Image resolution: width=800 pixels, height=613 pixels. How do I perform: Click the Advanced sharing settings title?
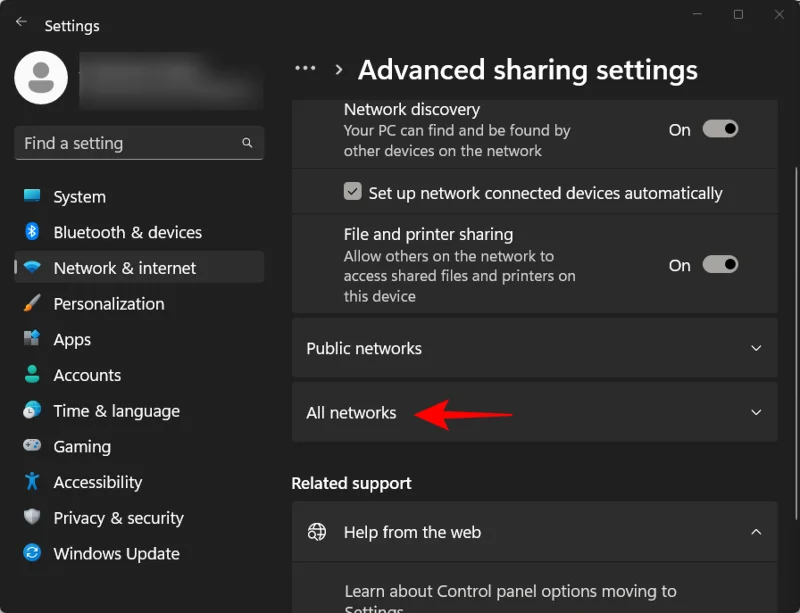(x=528, y=69)
